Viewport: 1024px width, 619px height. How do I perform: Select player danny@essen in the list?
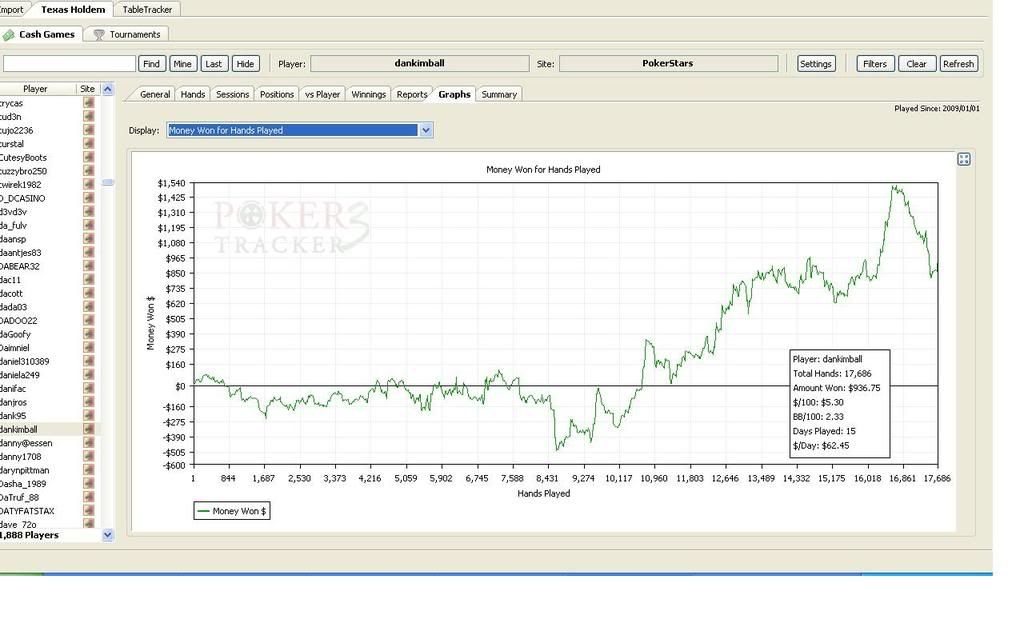[x=26, y=443]
